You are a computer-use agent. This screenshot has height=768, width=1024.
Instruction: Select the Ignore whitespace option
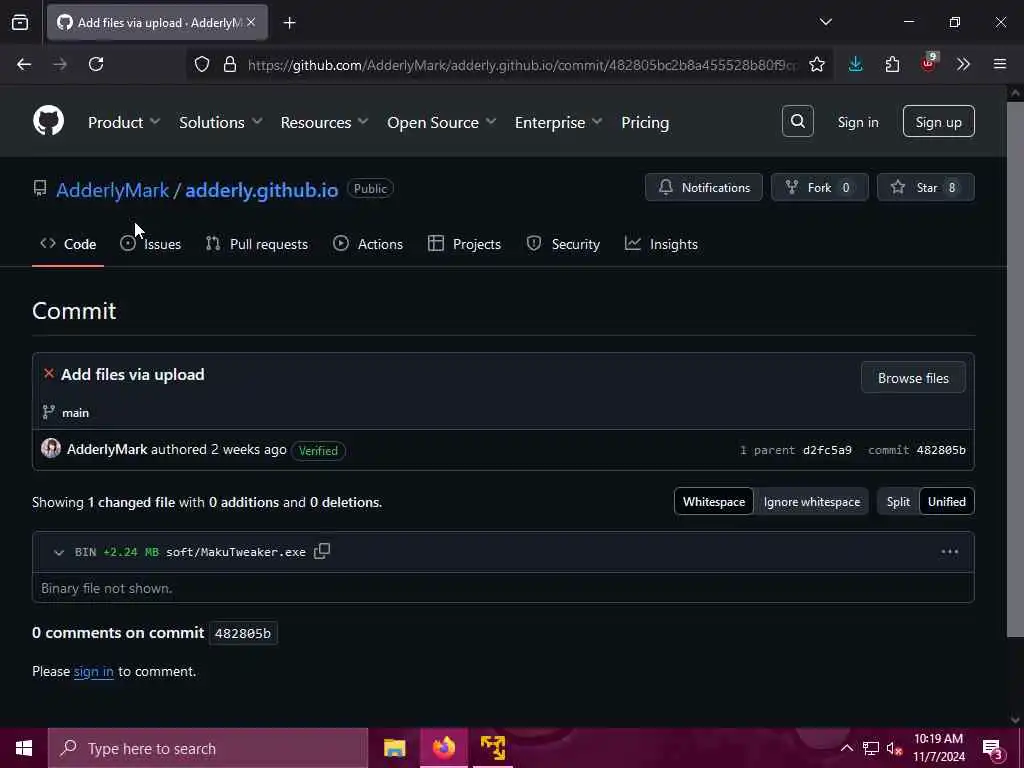[x=812, y=502]
